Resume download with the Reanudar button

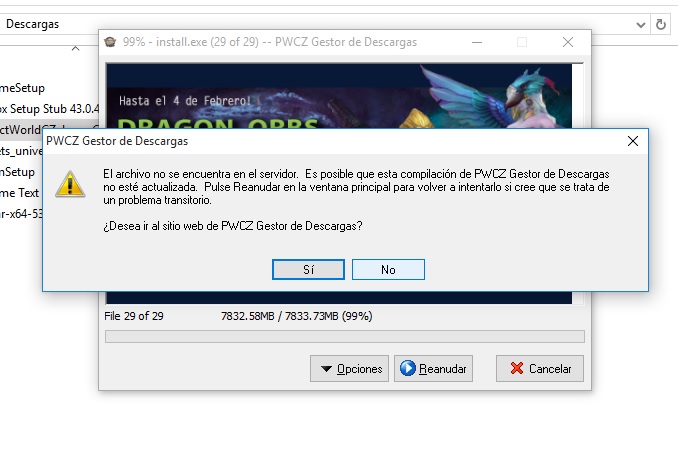(433, 369)
